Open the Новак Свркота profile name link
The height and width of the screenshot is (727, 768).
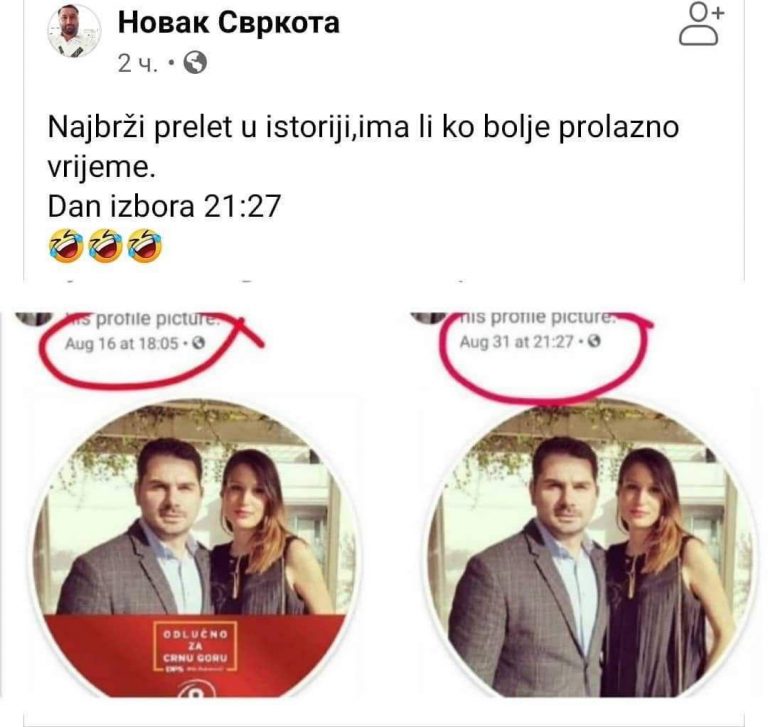click(x=229, y=23)
